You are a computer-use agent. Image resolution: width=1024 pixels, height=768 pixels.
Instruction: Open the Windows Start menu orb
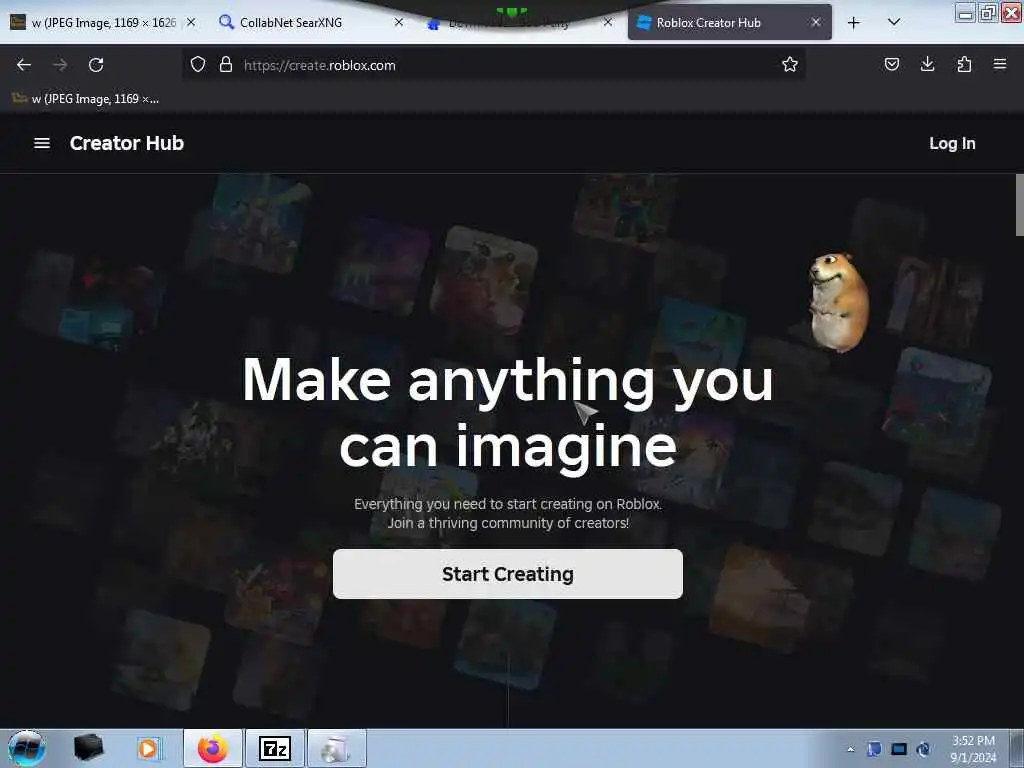pyautogui.click(x=26, y=748)
